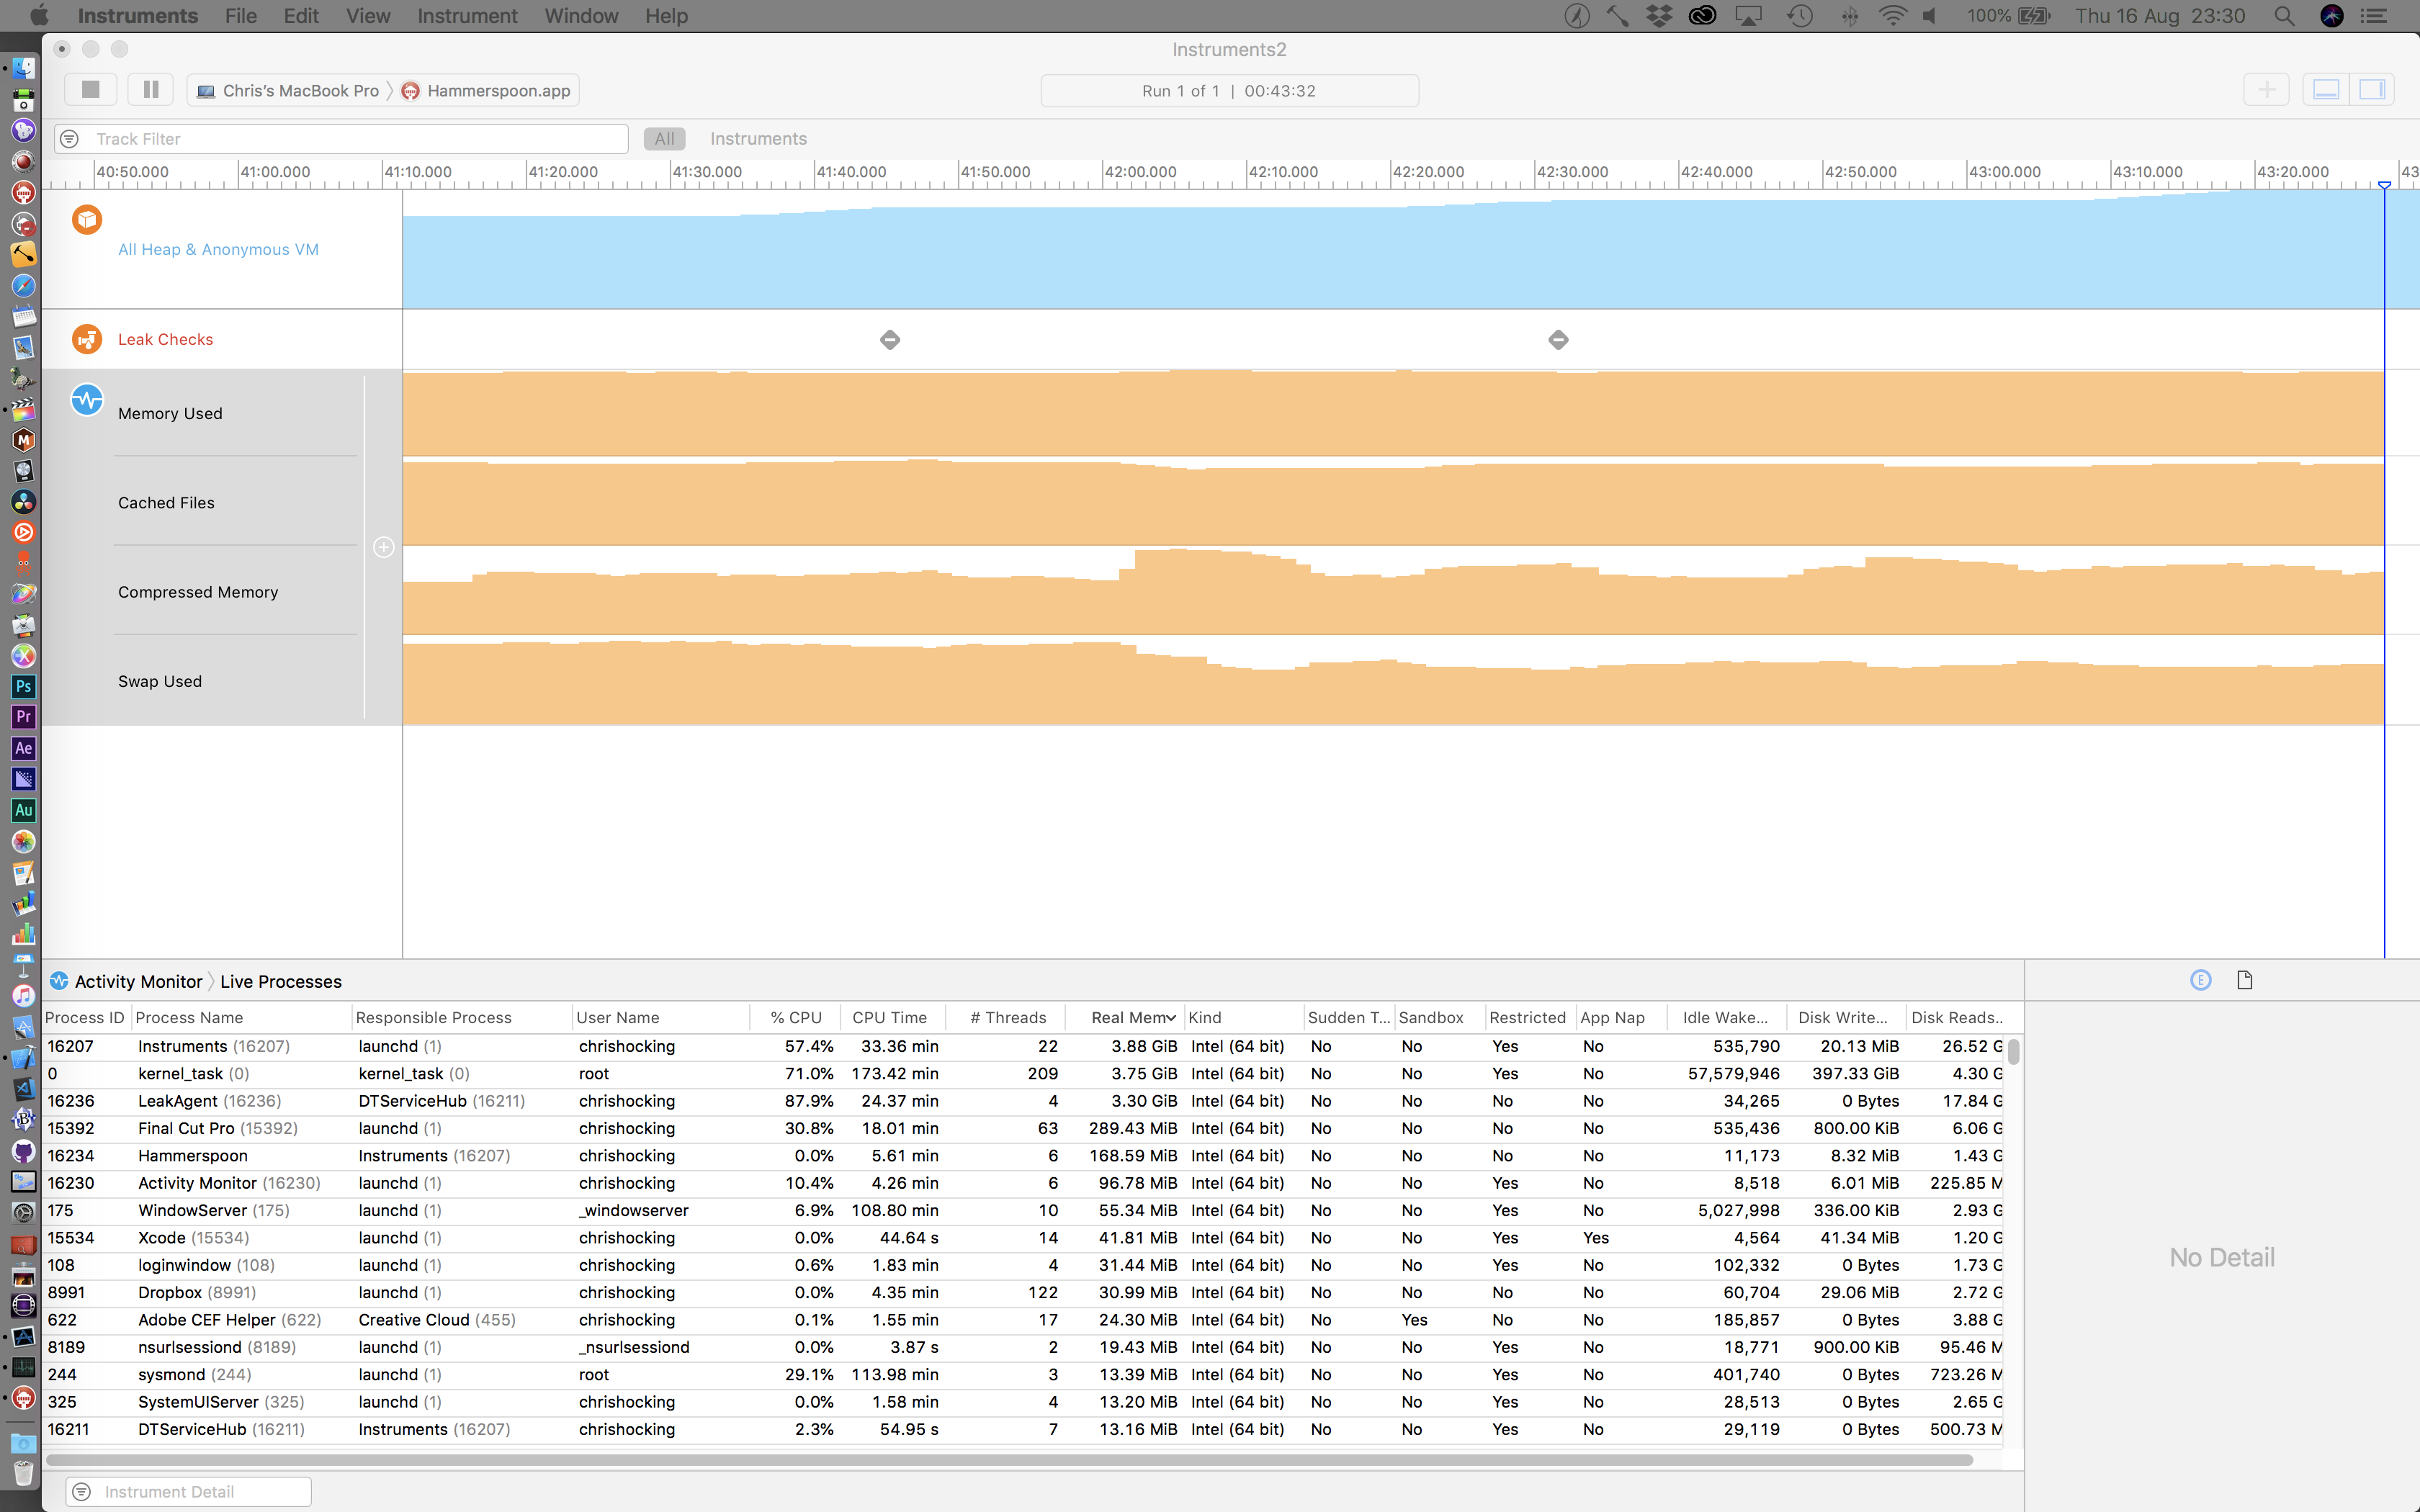Switch to the Live Processes view label

pos(280,981)
